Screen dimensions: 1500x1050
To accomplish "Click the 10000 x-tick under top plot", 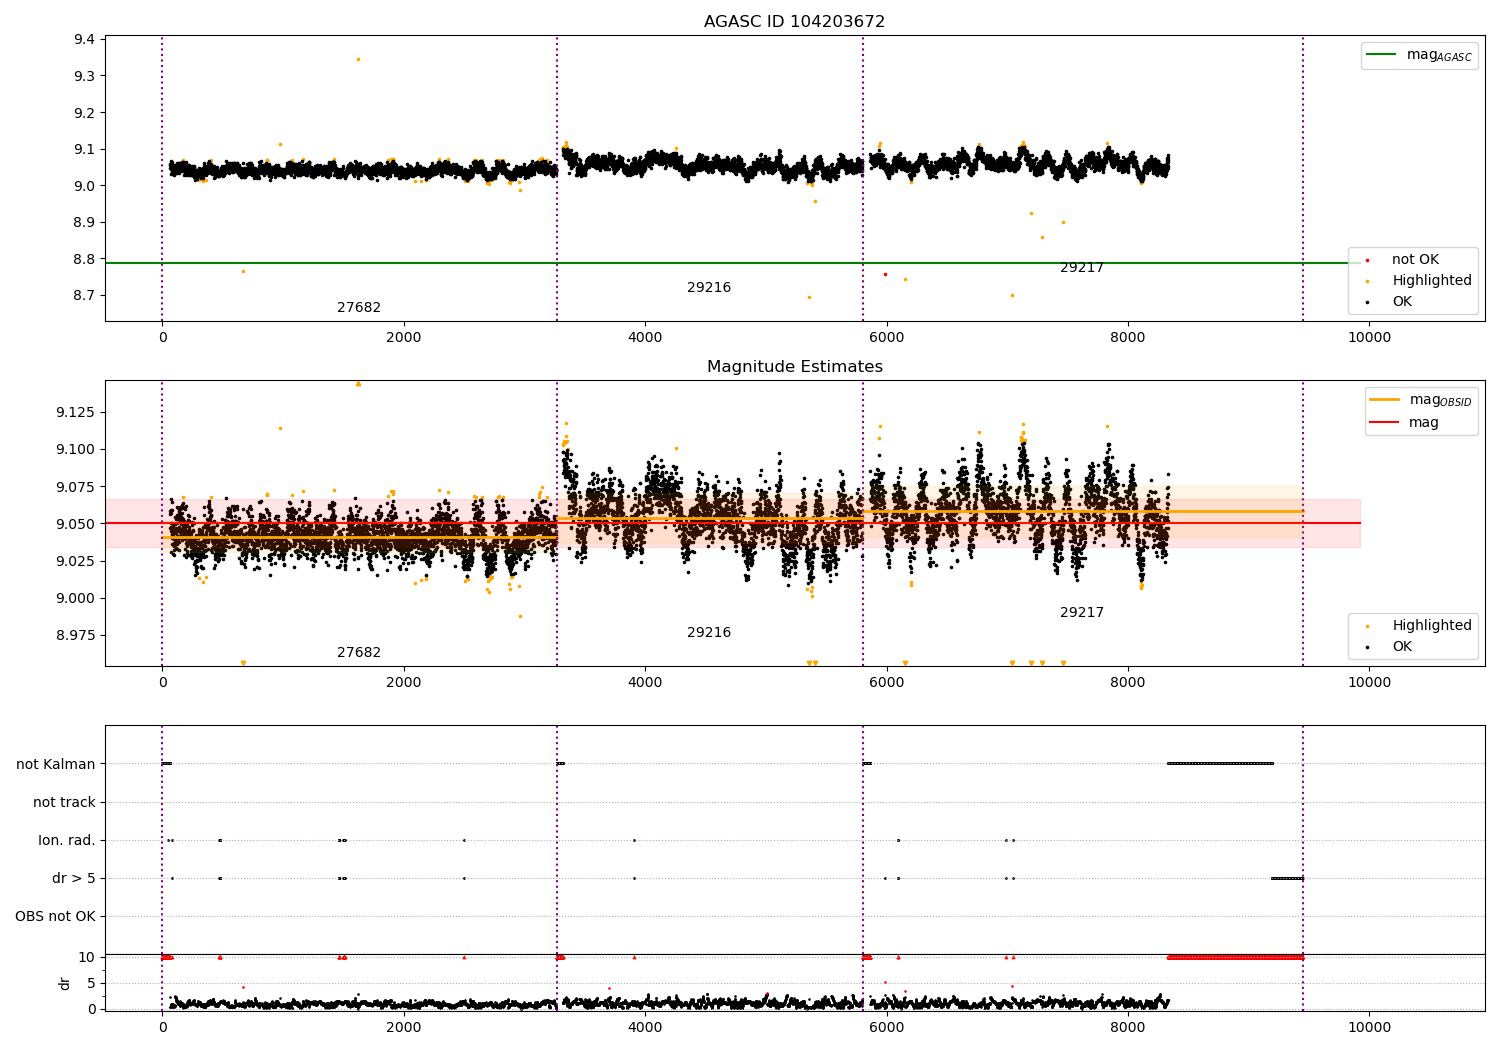I will (1369, 338).
